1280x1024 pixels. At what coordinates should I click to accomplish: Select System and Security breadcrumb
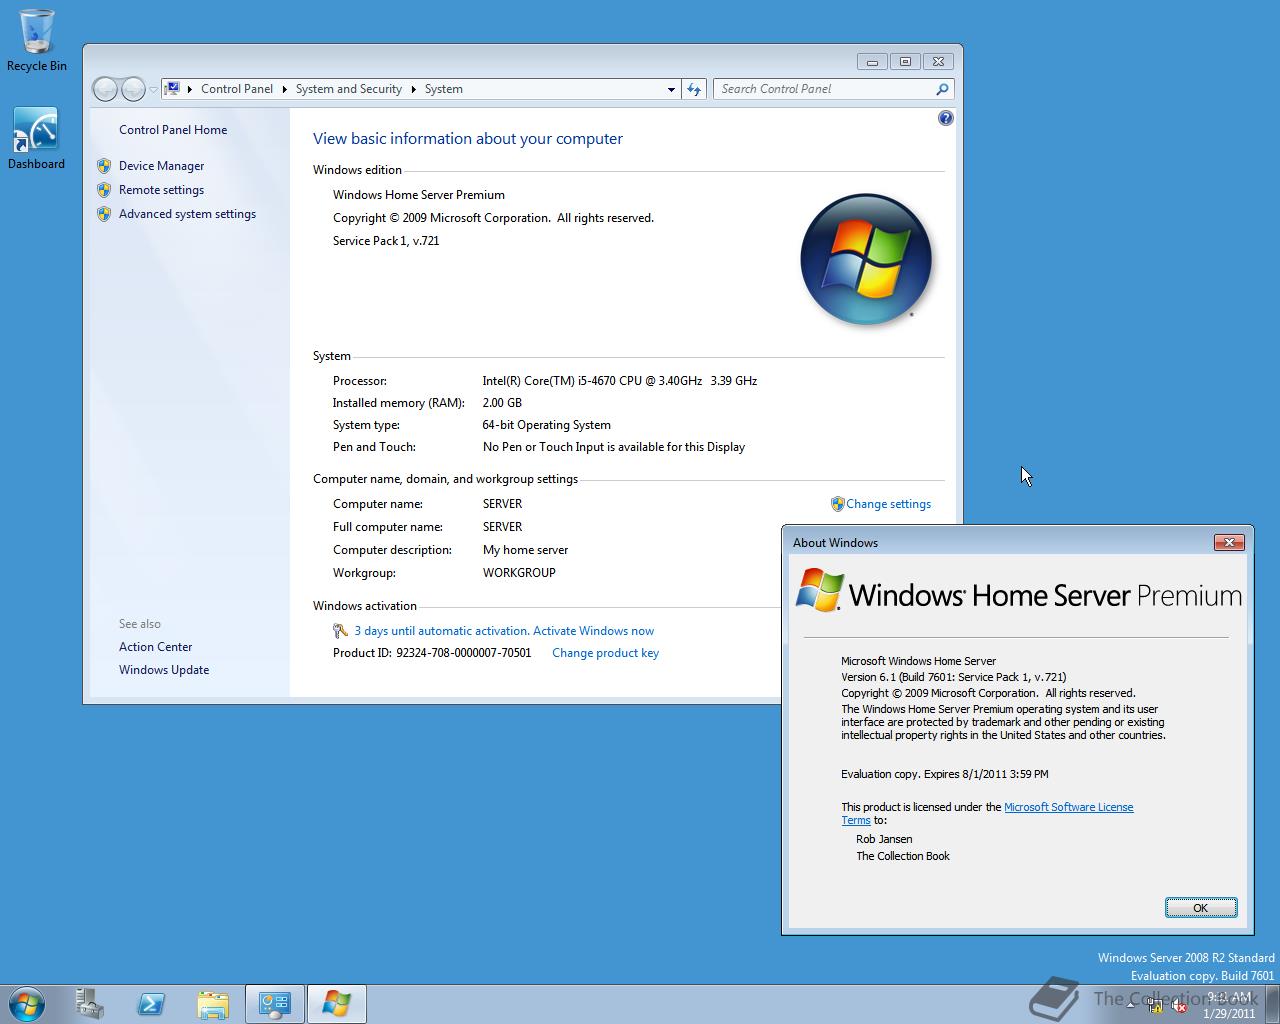click(x=349, y=89)
